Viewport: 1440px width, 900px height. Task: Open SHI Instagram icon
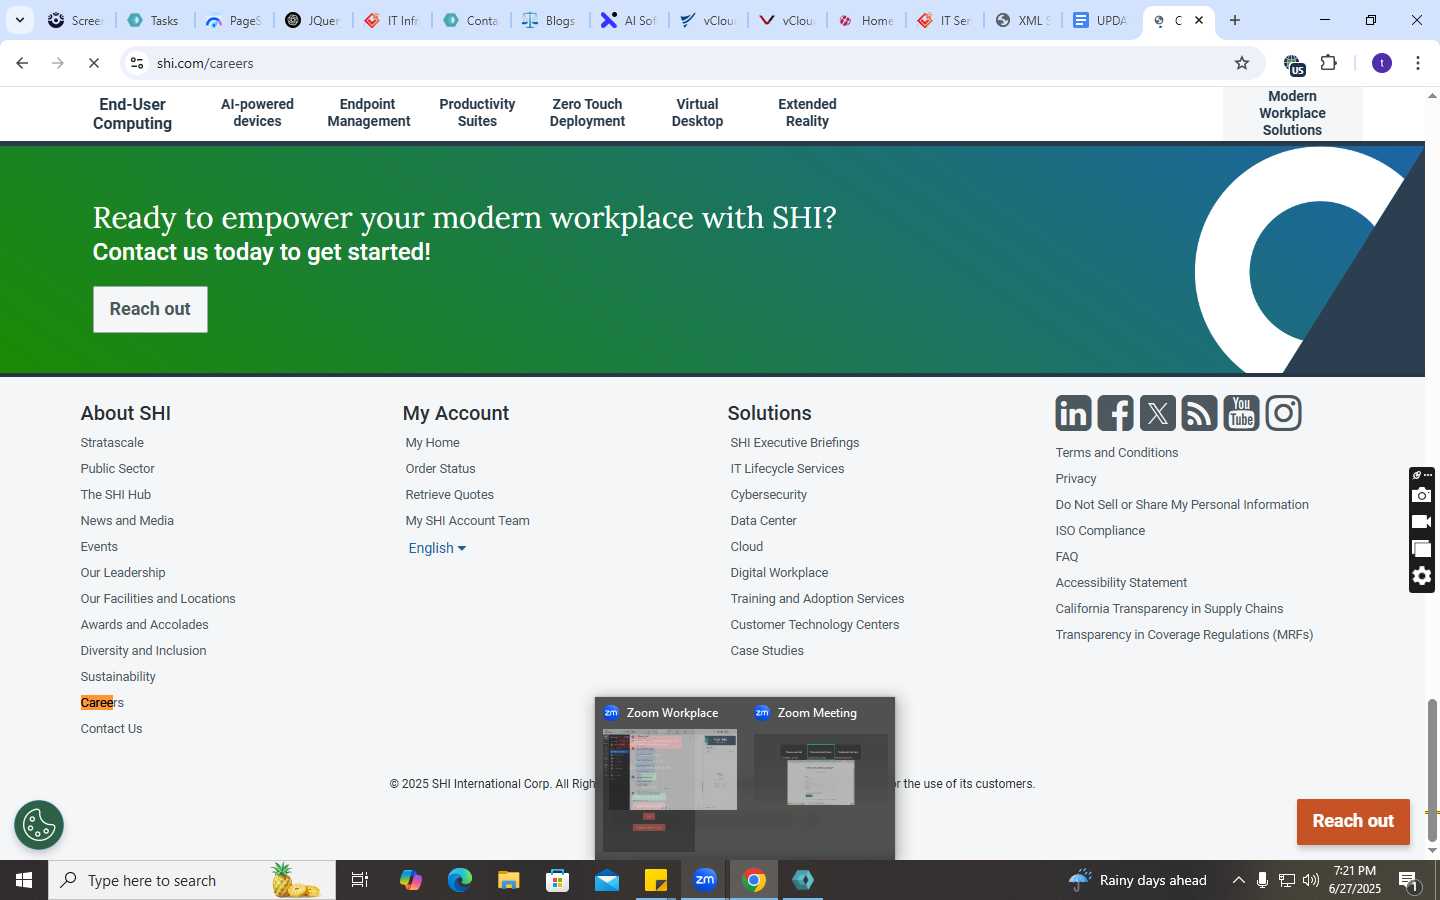pyautogui.click(x=1283, y=413)
